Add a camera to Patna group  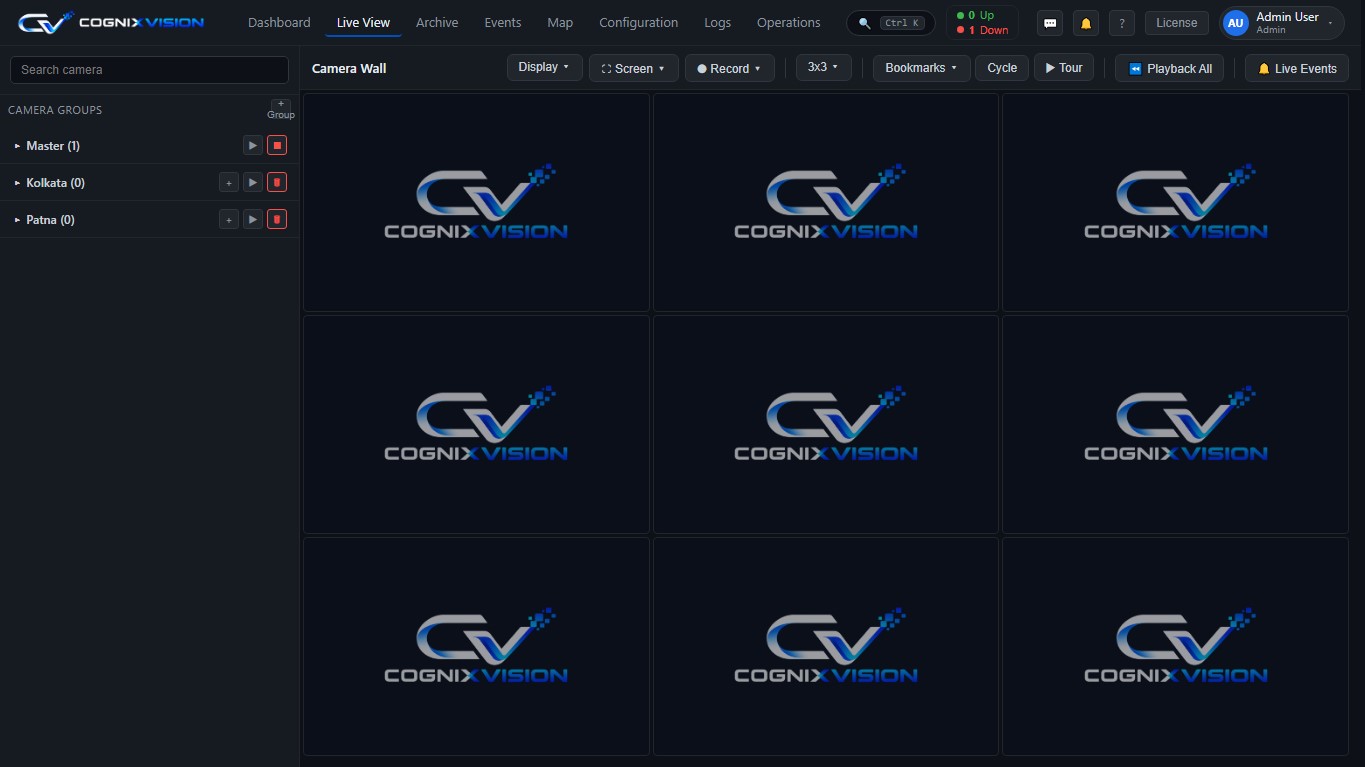(229, 220)
